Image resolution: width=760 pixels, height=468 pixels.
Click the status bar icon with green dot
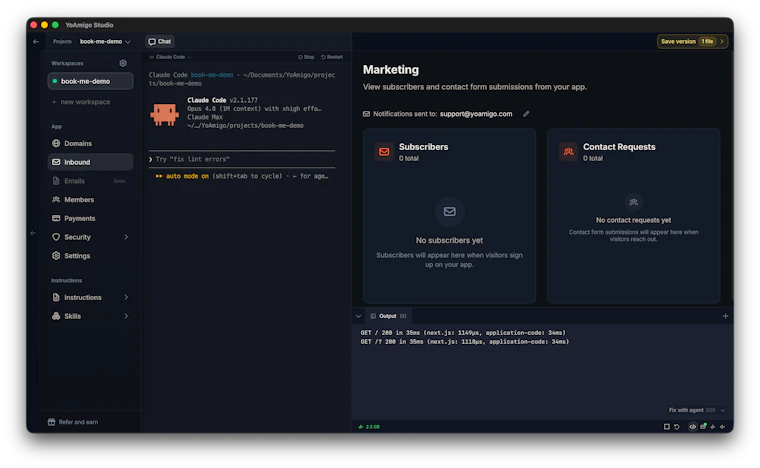[x=703, y=426]
